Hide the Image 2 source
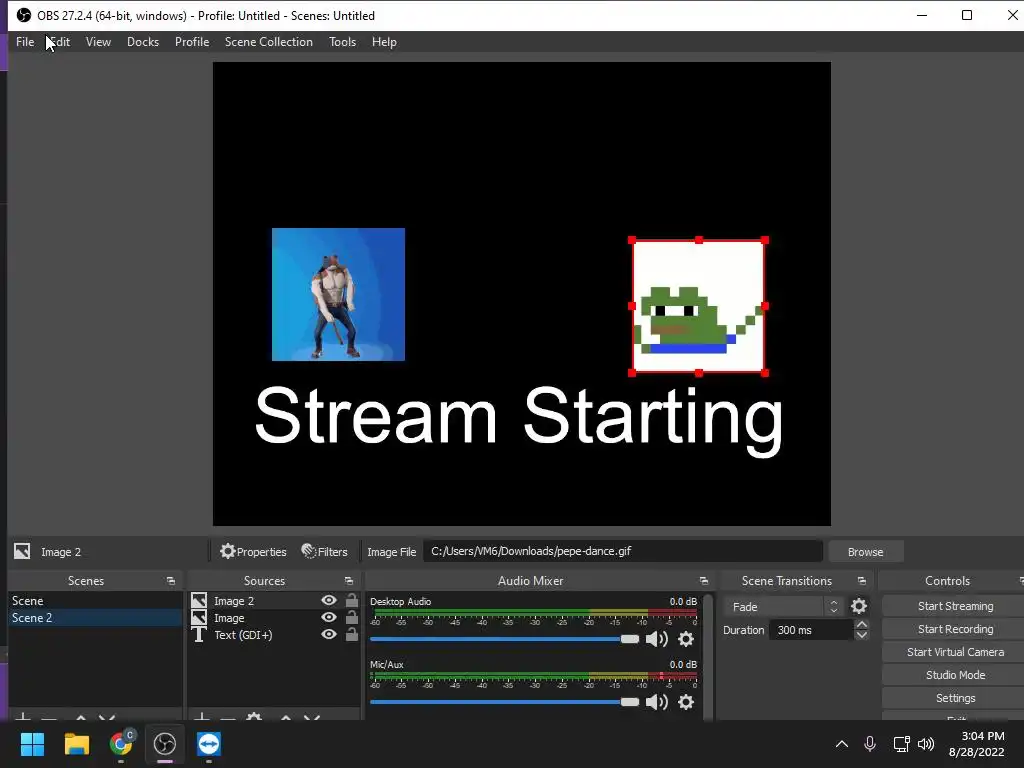The width and height of the screenshot is (1024, 768). pos(329,600)
